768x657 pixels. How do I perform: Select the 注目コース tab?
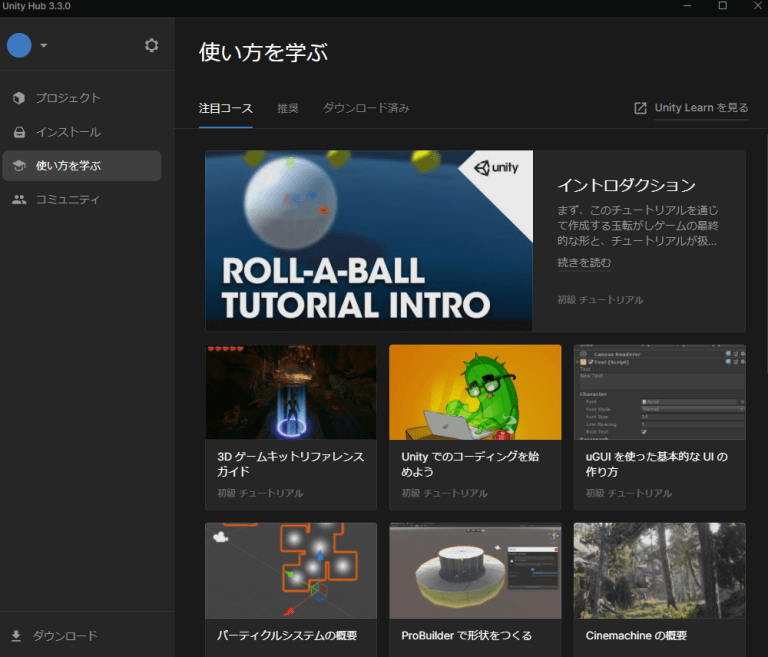tap(226, 108)
